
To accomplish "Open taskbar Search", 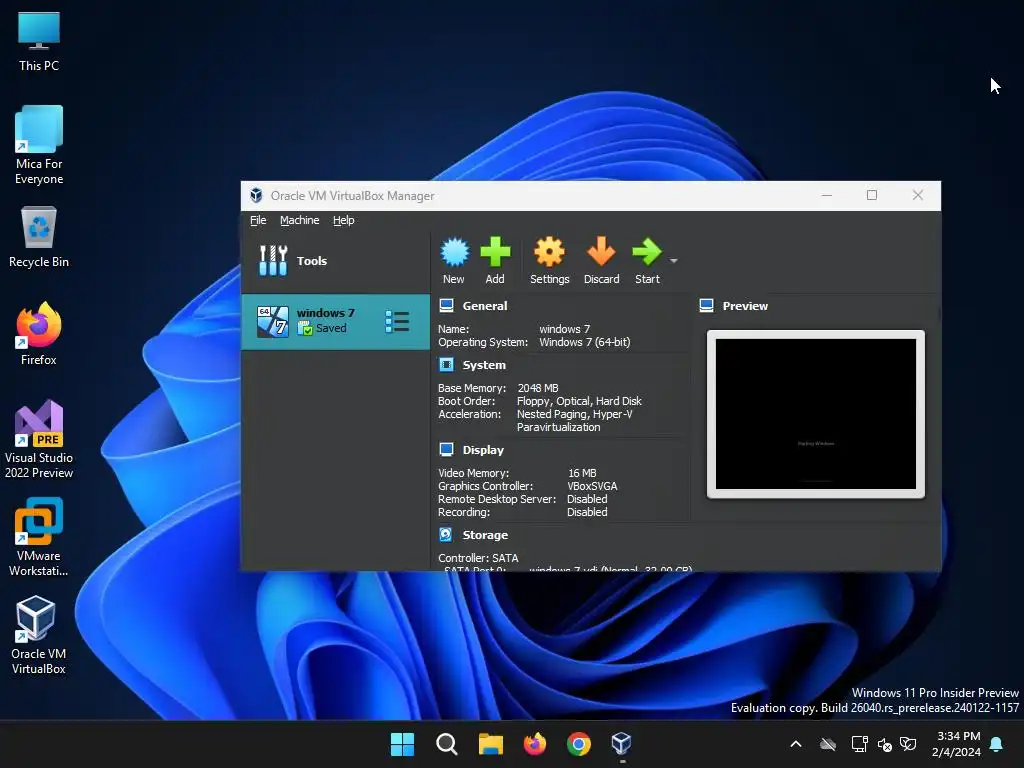I will pyautogui.click(x=447, y=744).
